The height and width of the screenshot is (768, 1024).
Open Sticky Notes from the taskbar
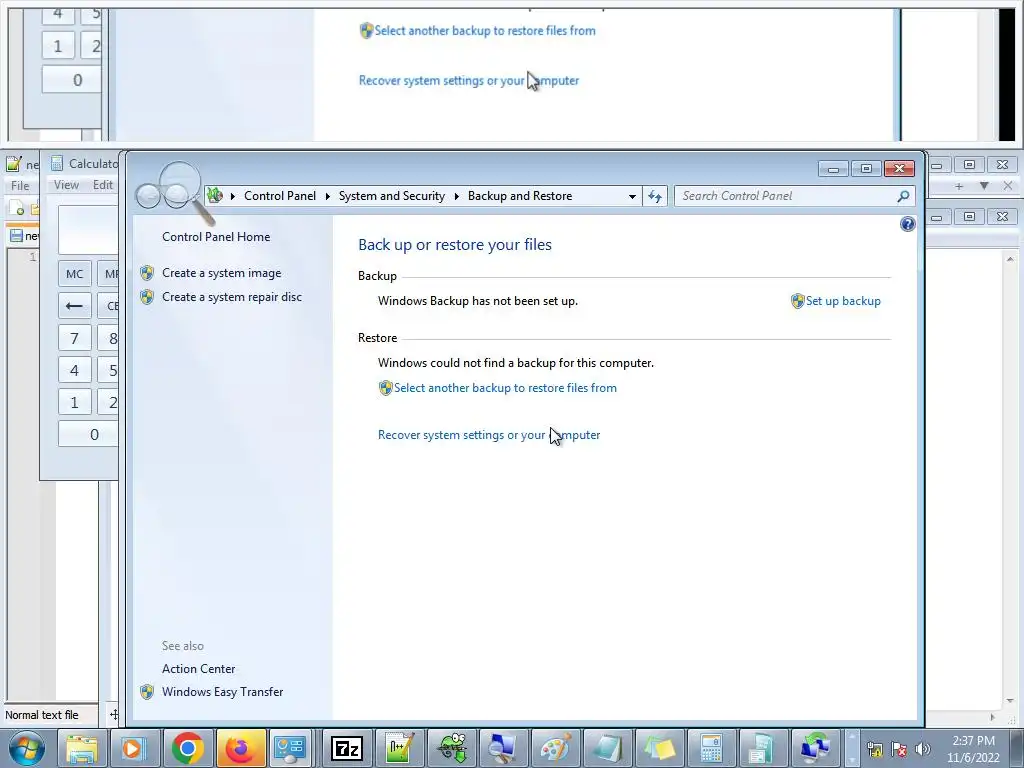(660, 748)
